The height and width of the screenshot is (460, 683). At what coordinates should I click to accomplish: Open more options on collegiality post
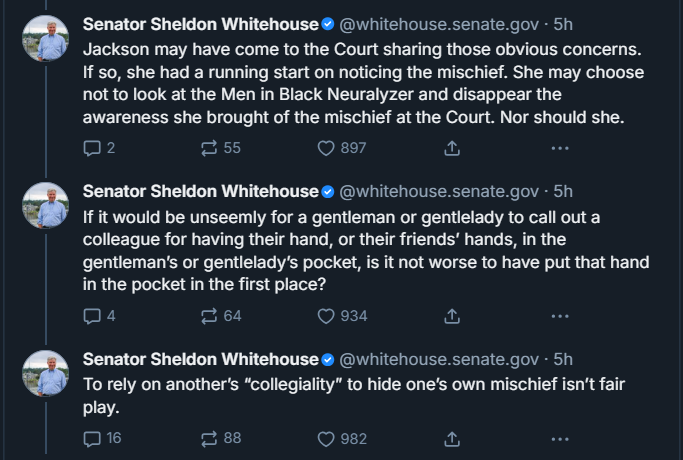coord(560,439)
